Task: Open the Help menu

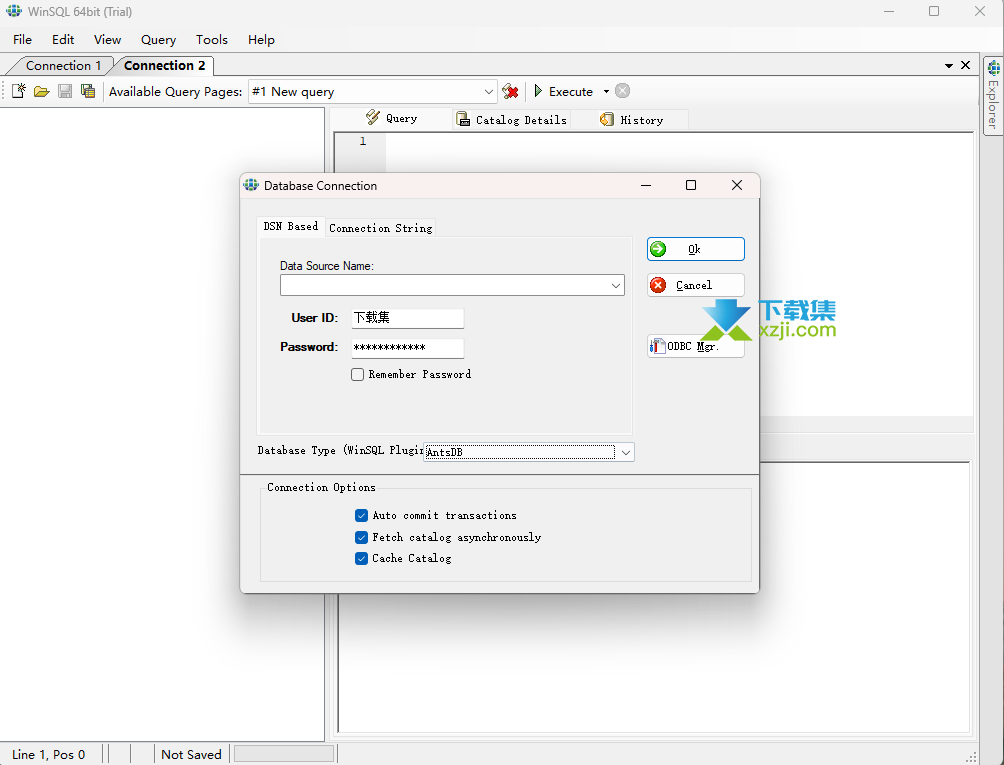Action: point(261,40)
